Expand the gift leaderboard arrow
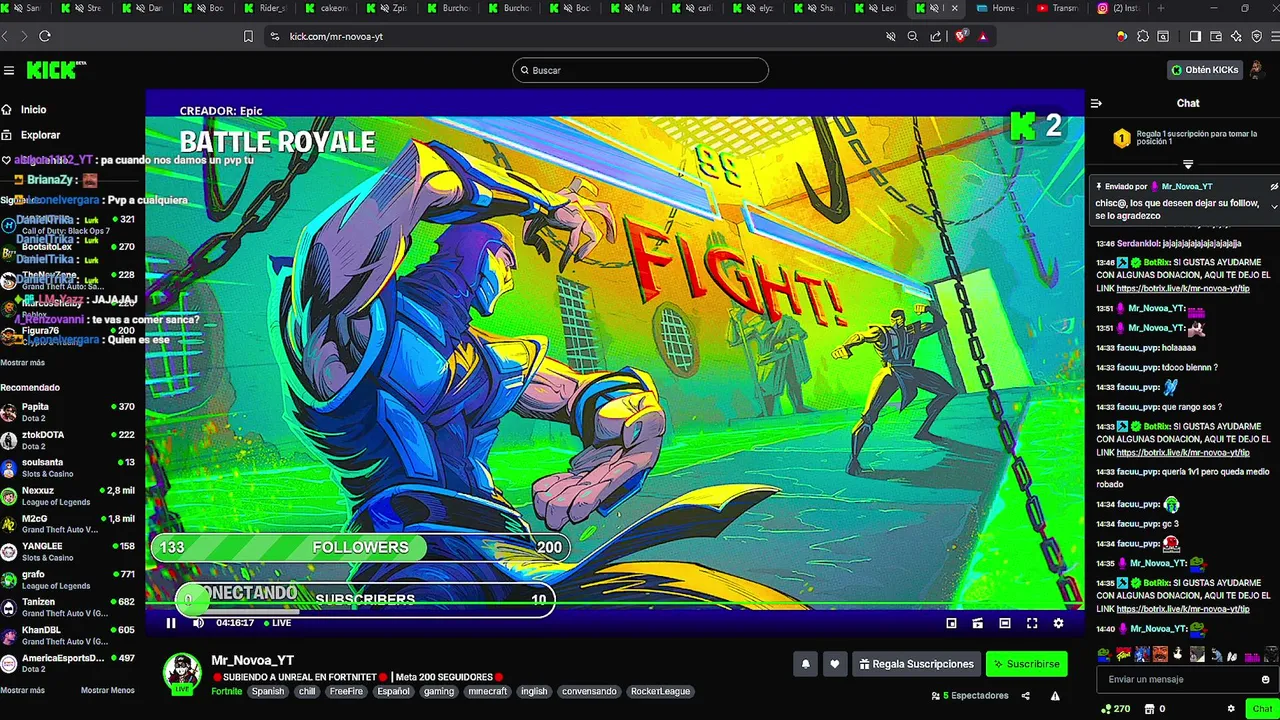This screenshot has width=1280, height=720. [1188, 164]
